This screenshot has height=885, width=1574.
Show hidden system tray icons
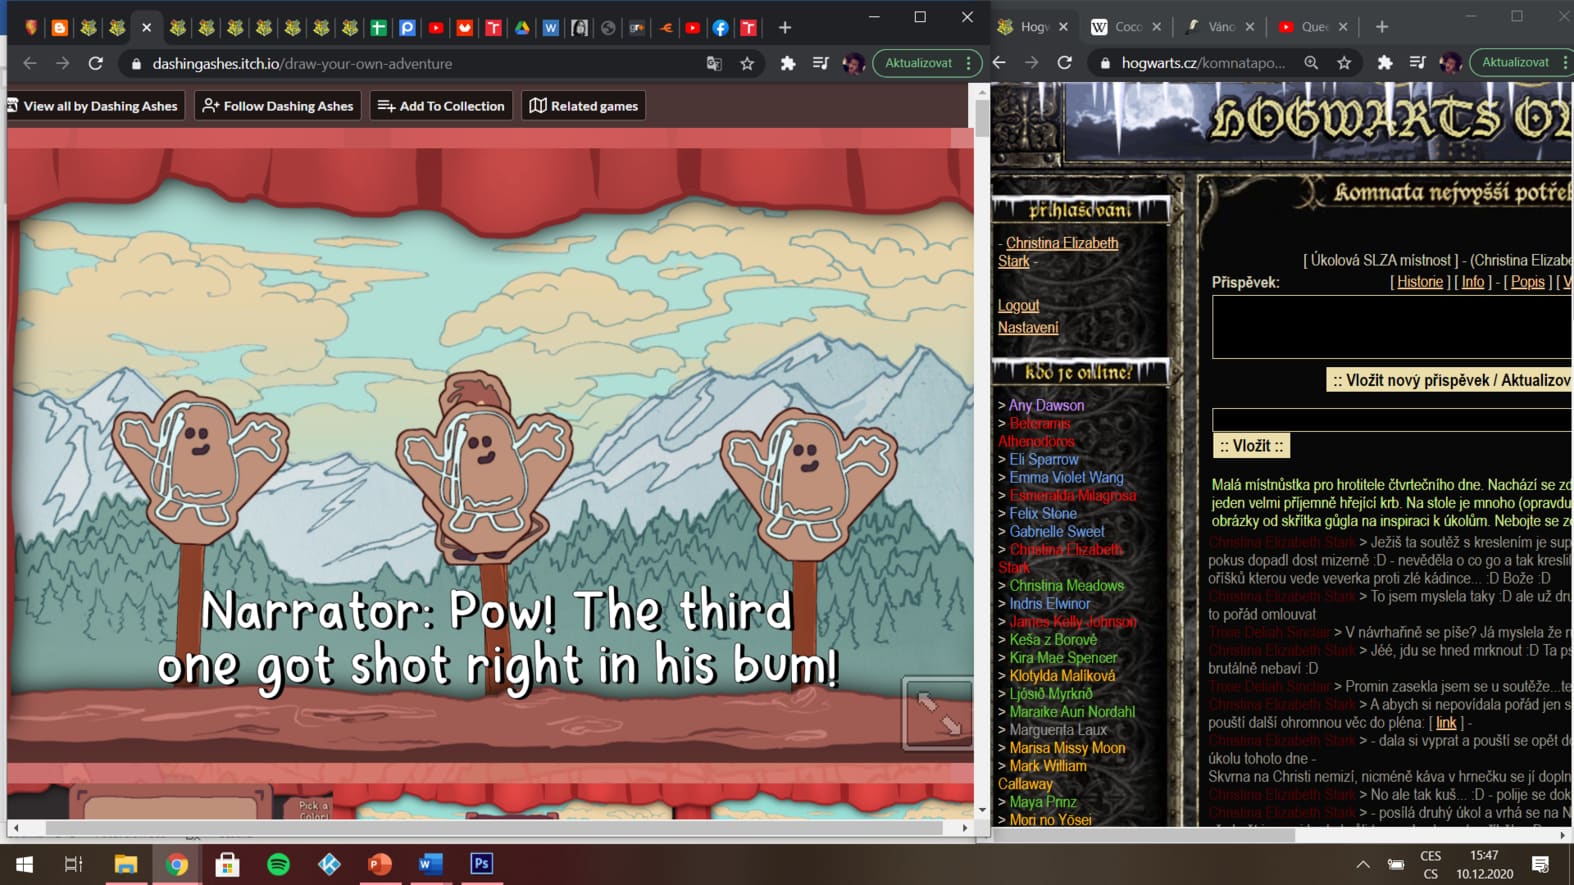point(1363,864)
